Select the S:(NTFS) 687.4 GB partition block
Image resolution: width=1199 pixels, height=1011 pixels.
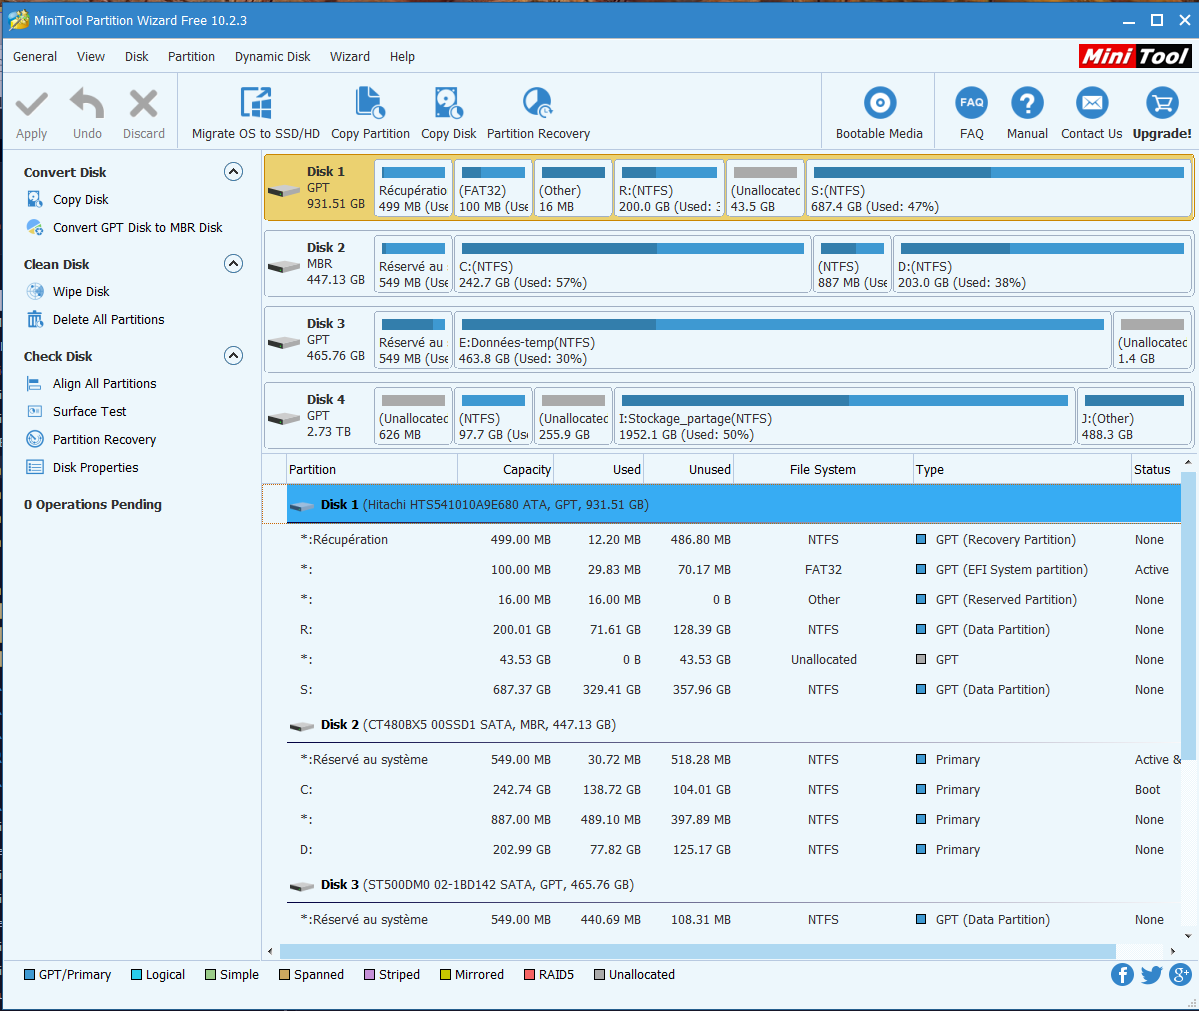click(x=998, y=188)
